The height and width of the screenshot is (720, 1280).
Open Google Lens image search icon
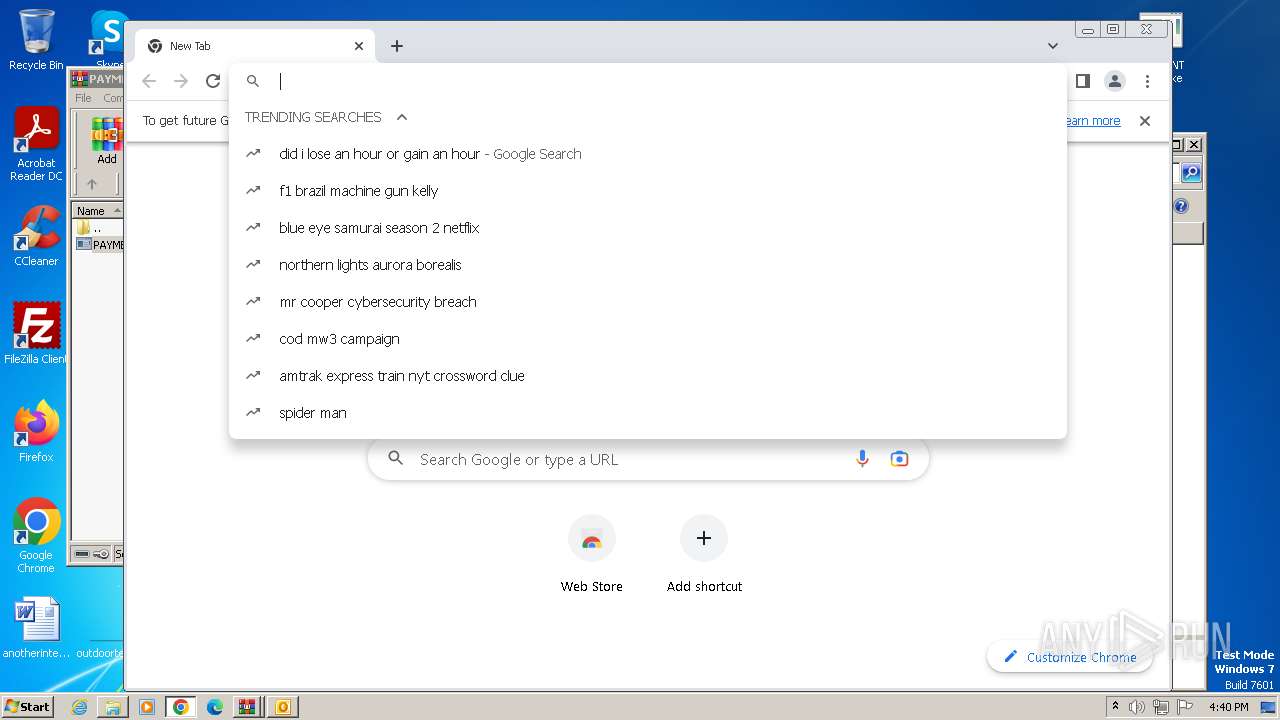coord(899,459)
